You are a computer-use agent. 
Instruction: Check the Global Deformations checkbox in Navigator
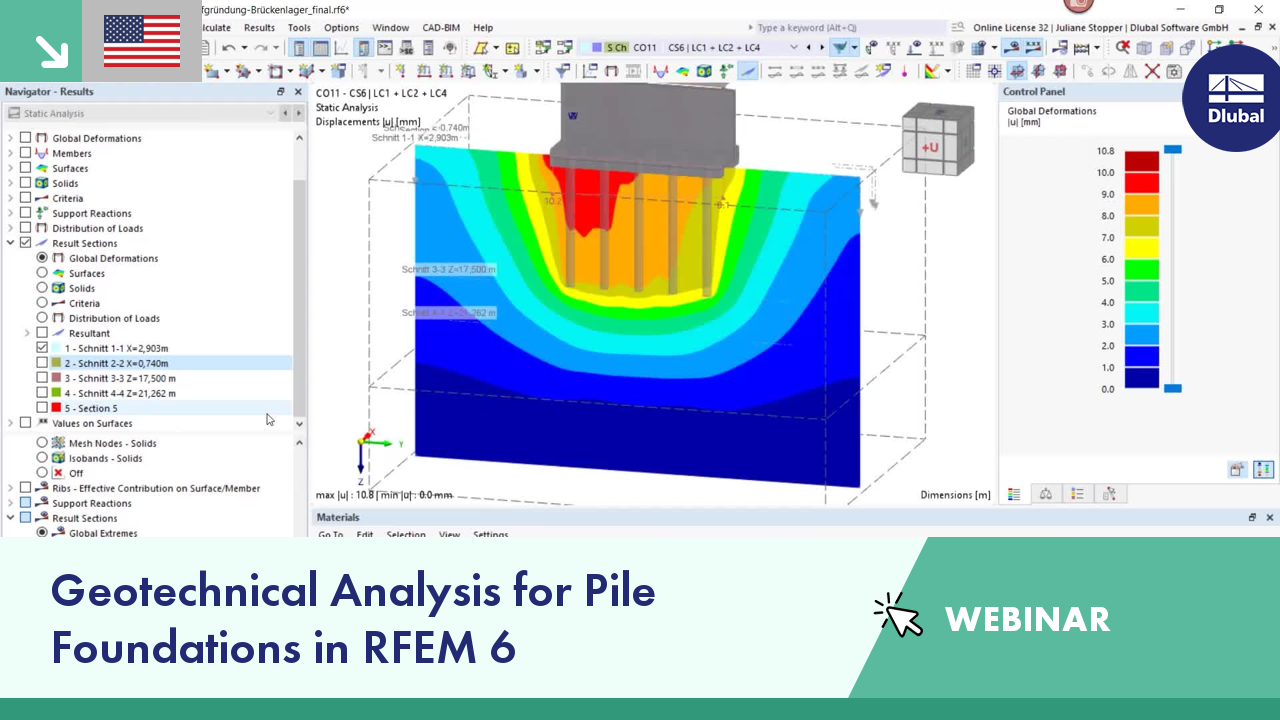(26, 138)
